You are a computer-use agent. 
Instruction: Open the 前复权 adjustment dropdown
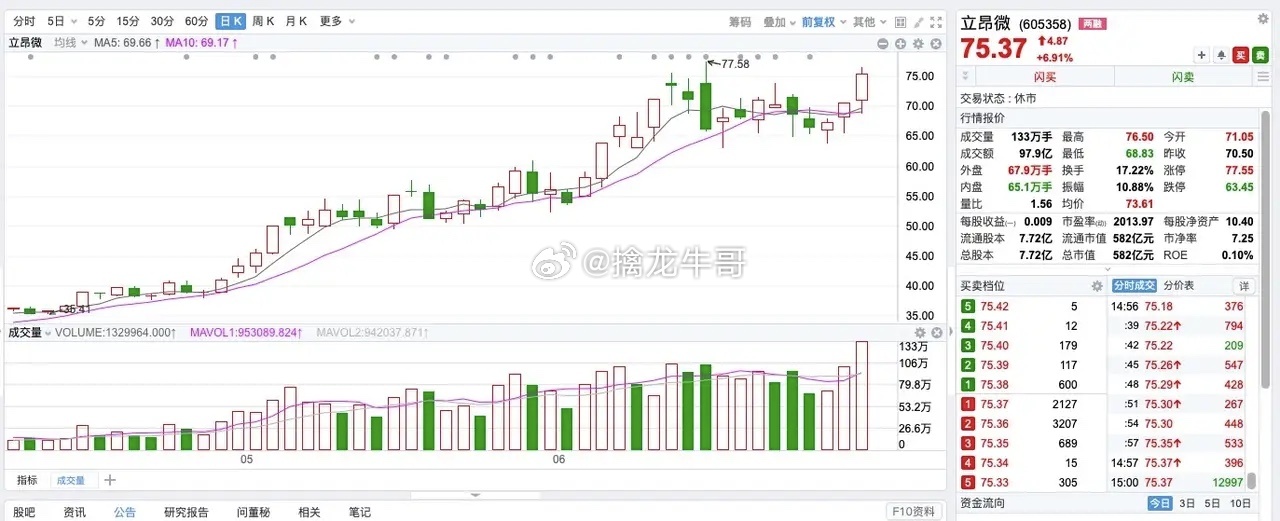pyautogui.click(x=825, y=21)
